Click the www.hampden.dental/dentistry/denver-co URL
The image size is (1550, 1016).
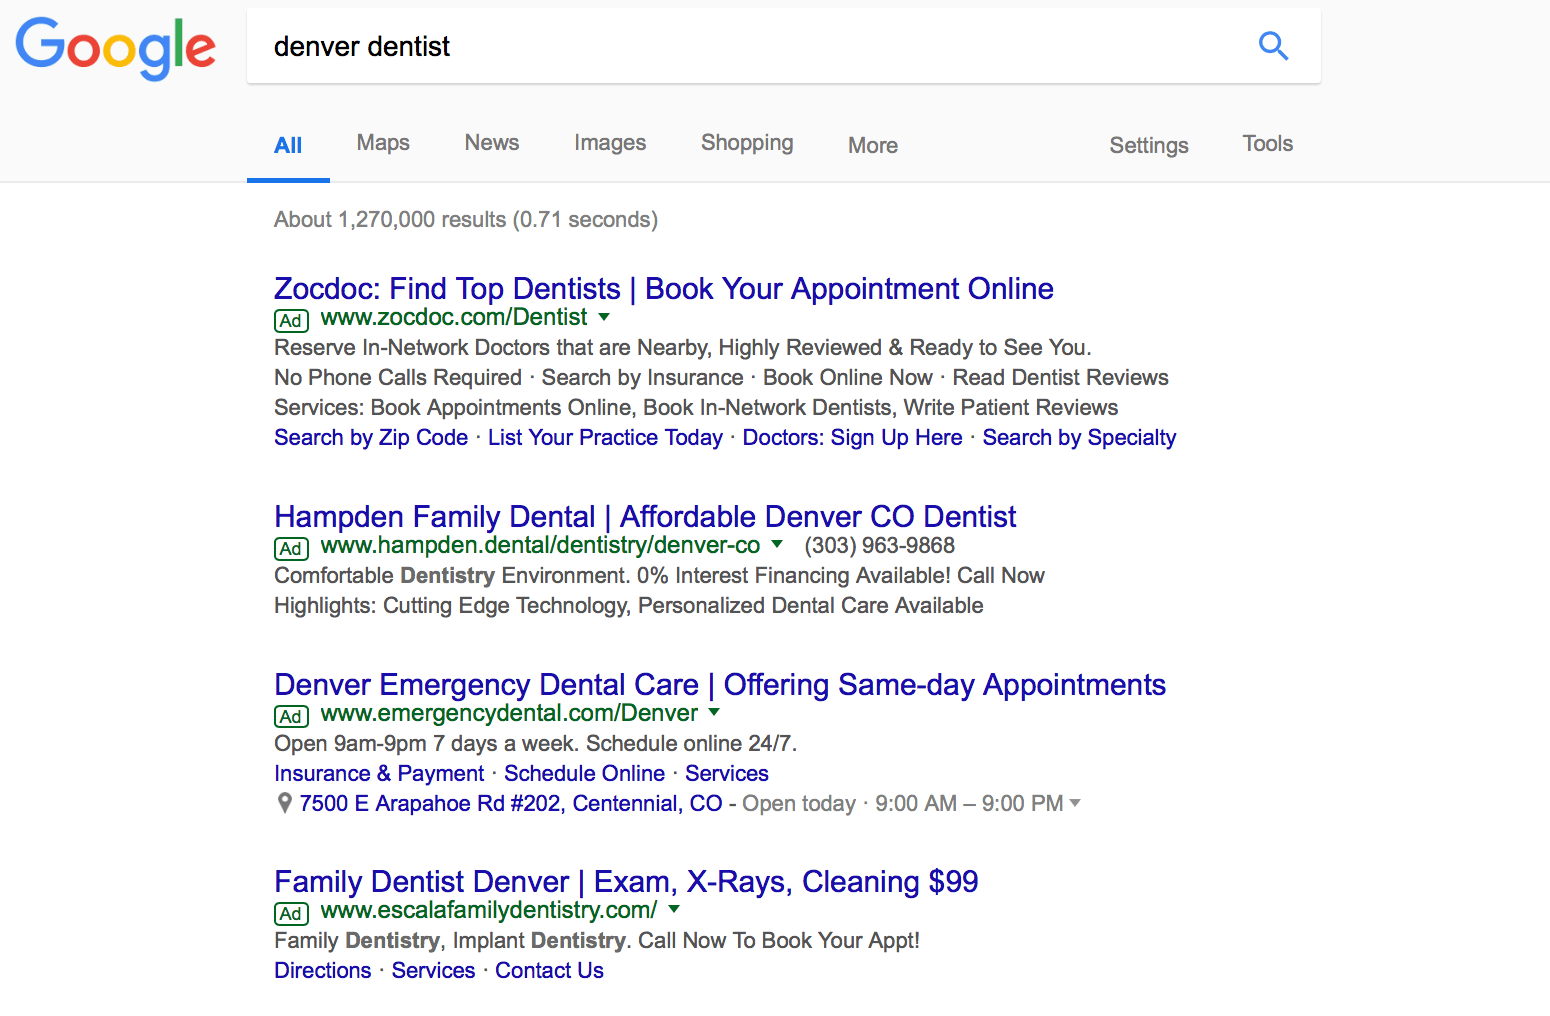pyautogui.click(x=540, y=545)
